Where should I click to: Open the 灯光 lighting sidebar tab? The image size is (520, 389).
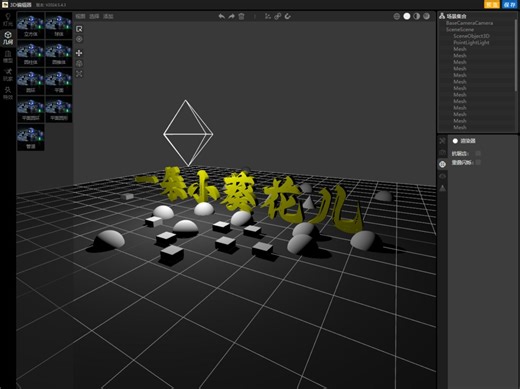pyautogui.click(x=8, y=19)
